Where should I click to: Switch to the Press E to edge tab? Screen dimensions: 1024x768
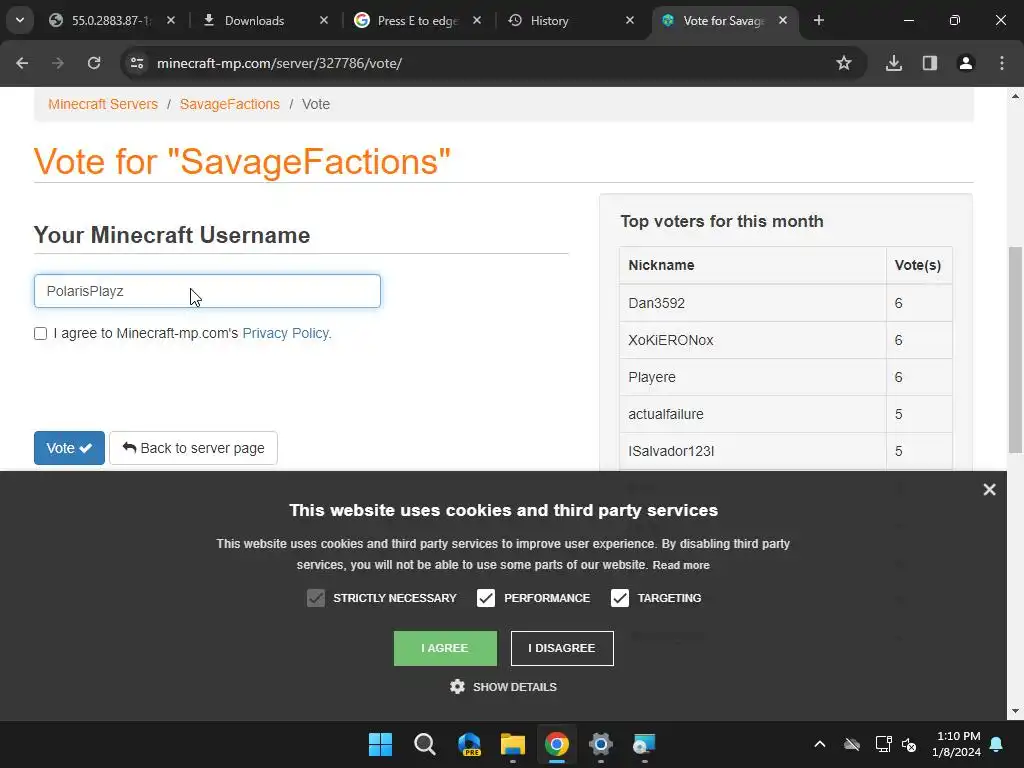coord(418,20)
